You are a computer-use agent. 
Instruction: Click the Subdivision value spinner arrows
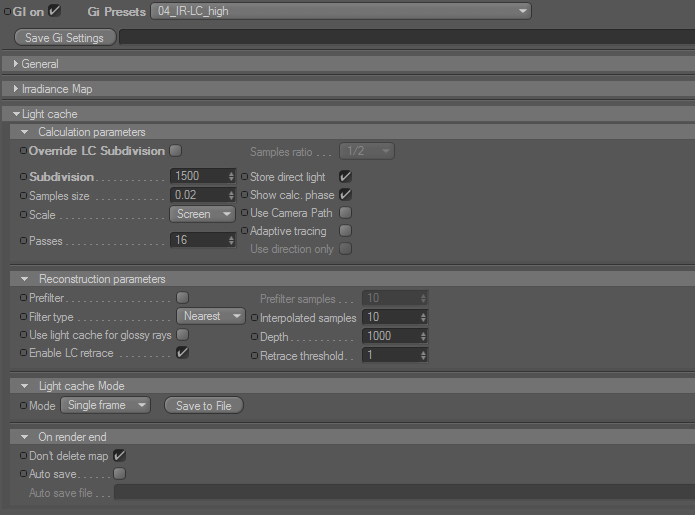coord(231,176)
